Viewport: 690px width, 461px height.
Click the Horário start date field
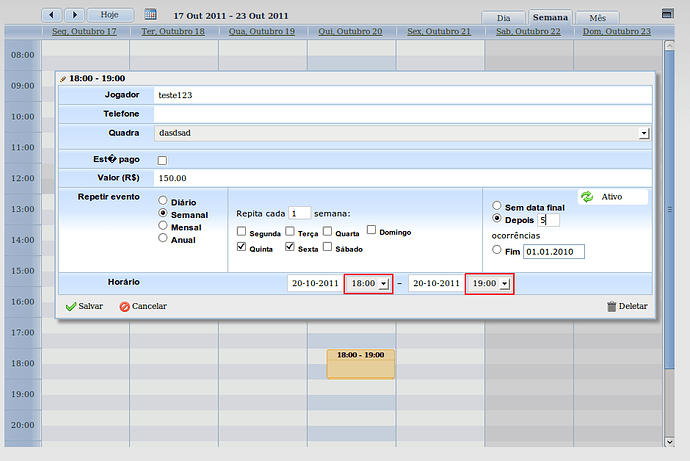point(315,283)
